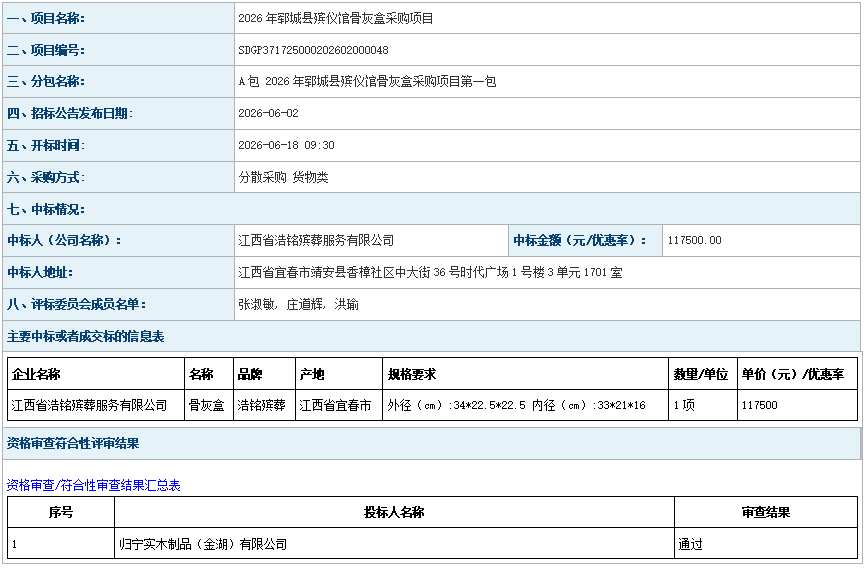This screenshot has height=568, width=866.
Task: Click procurement method 分散采购 货物类
Action: 283,177
